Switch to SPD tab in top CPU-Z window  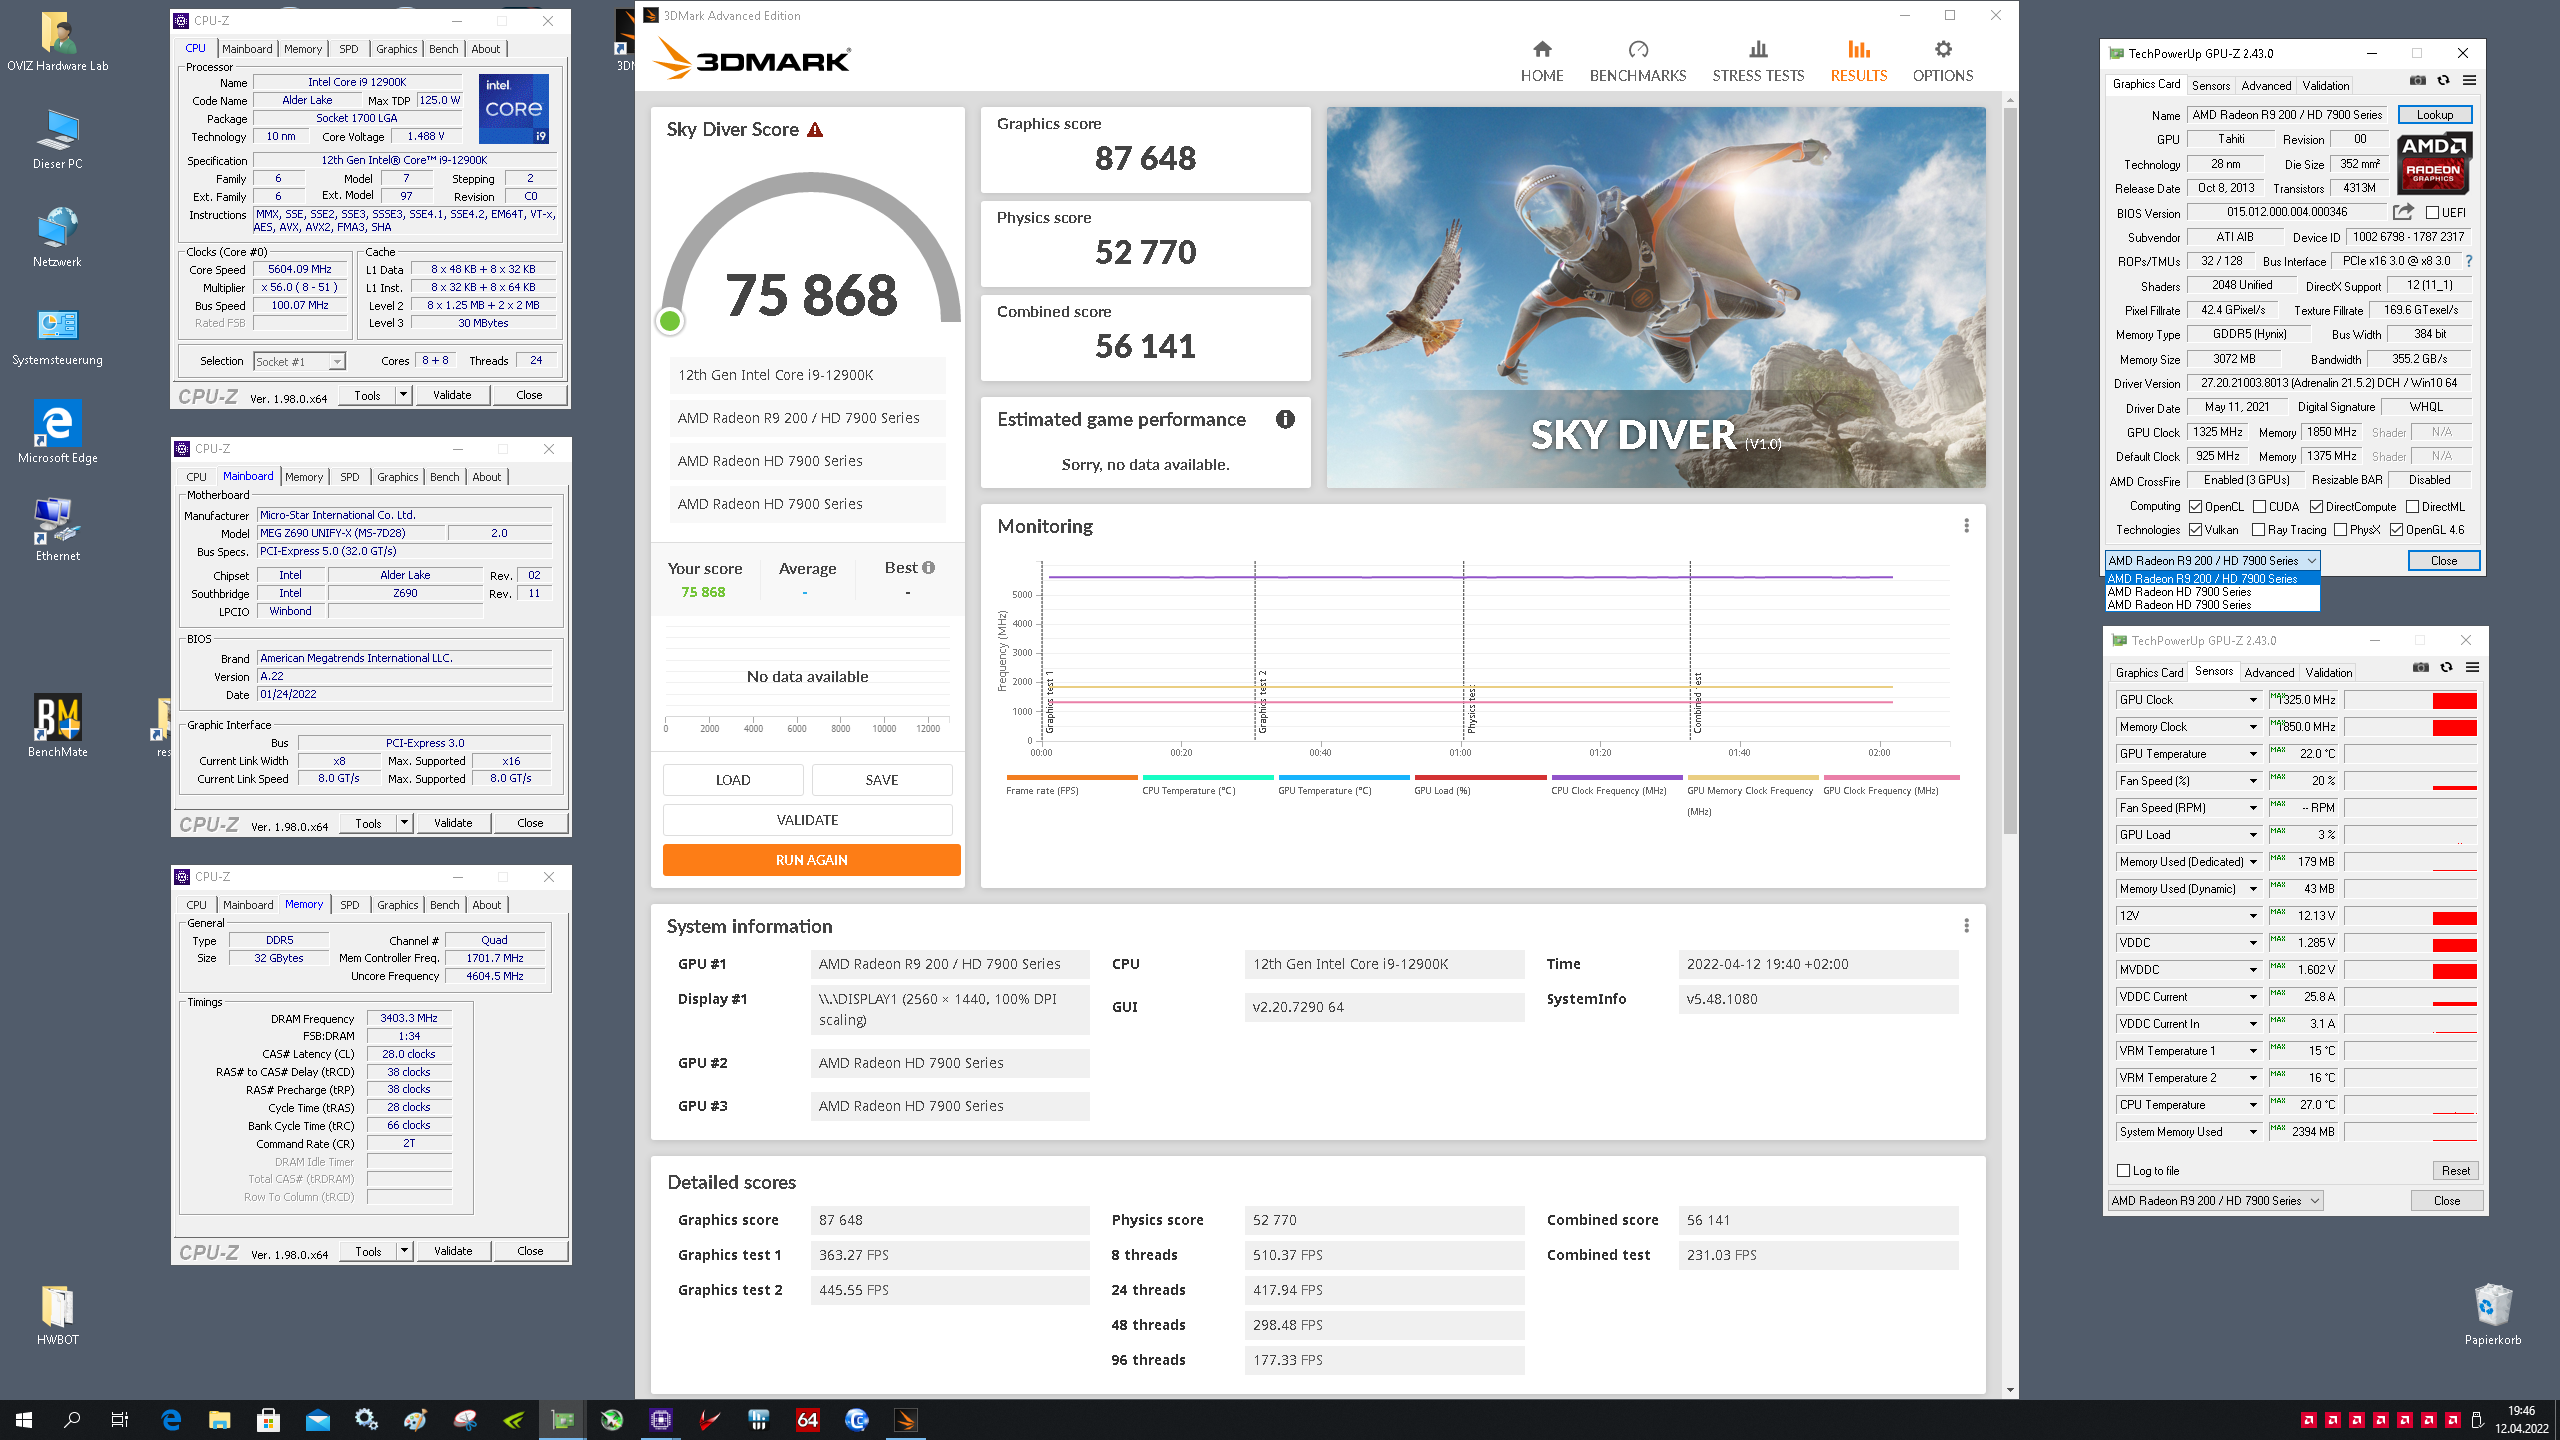(348, 49)
